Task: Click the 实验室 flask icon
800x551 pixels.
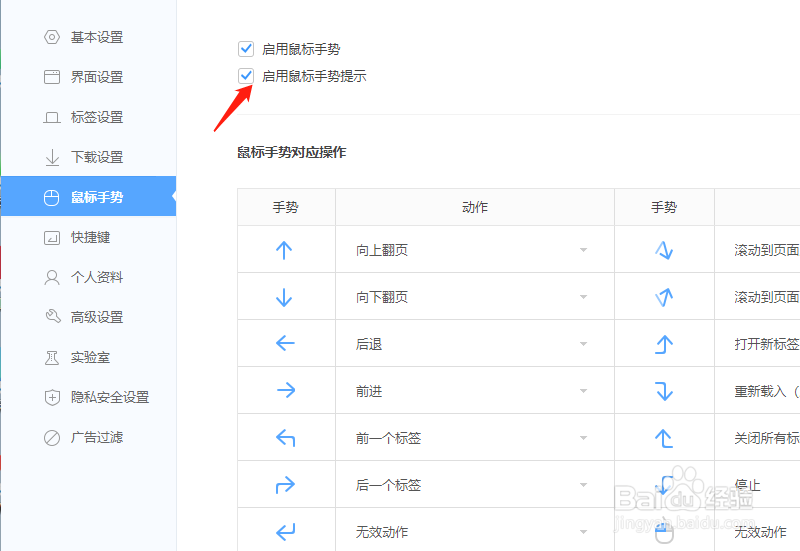Action: (x=52, y=357)
